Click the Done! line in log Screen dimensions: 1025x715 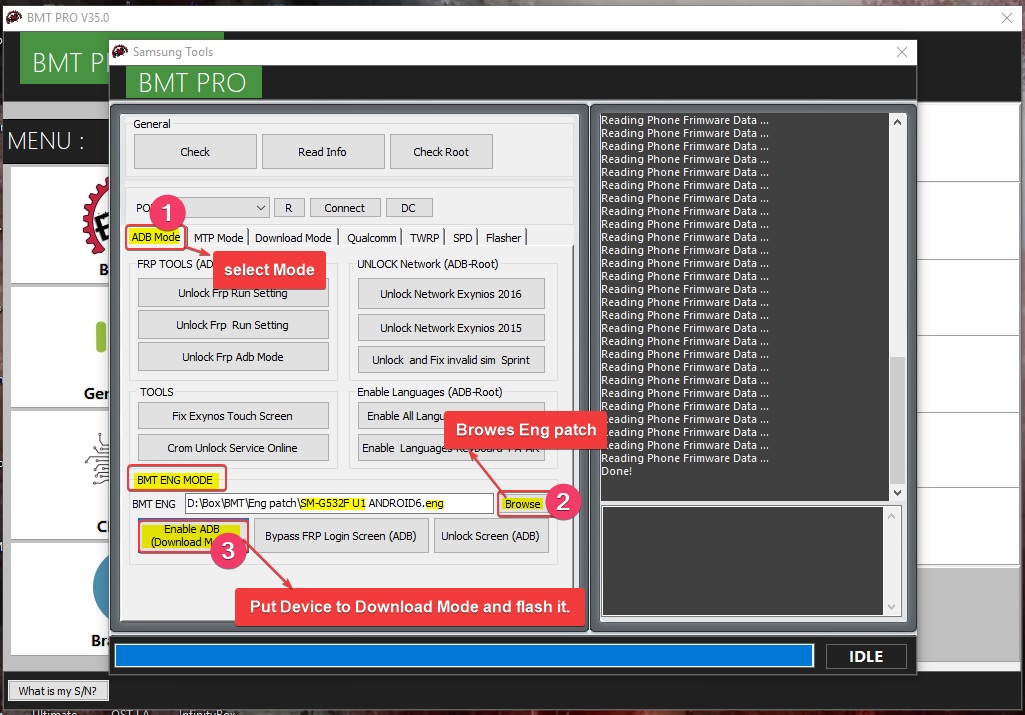(616, 471)
